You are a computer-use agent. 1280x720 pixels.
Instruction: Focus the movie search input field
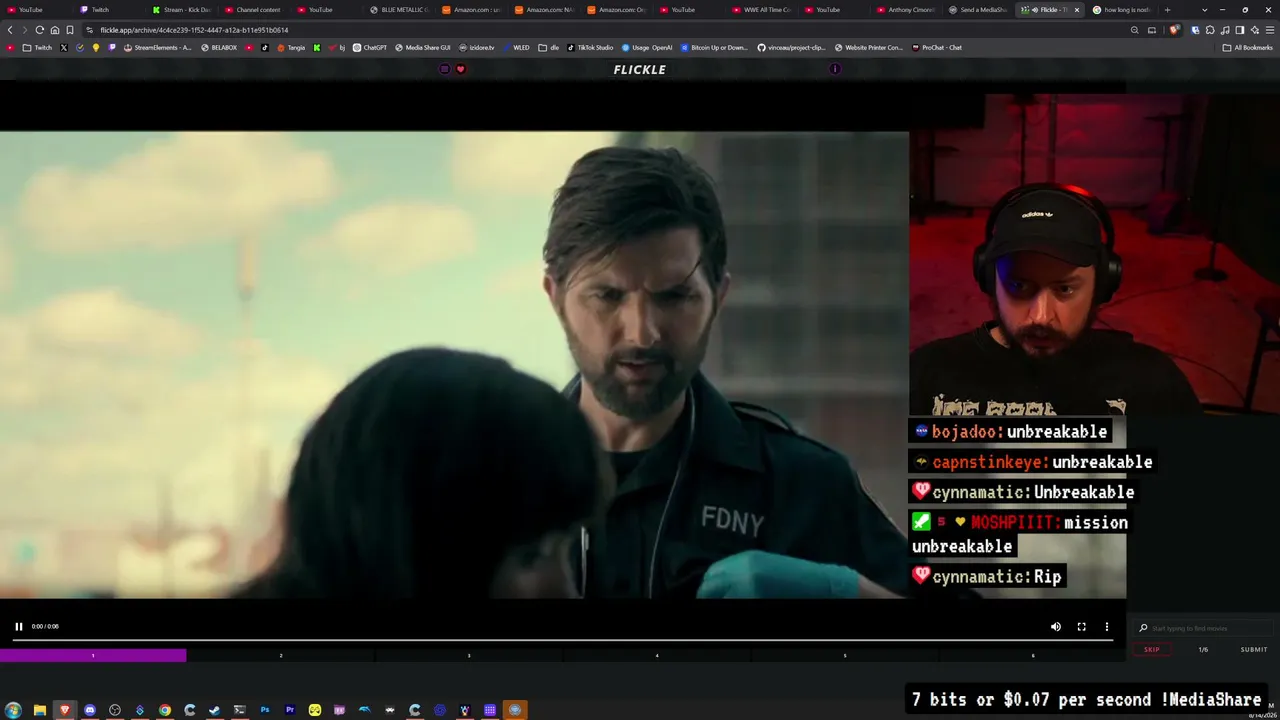[x=1205, y=628]
